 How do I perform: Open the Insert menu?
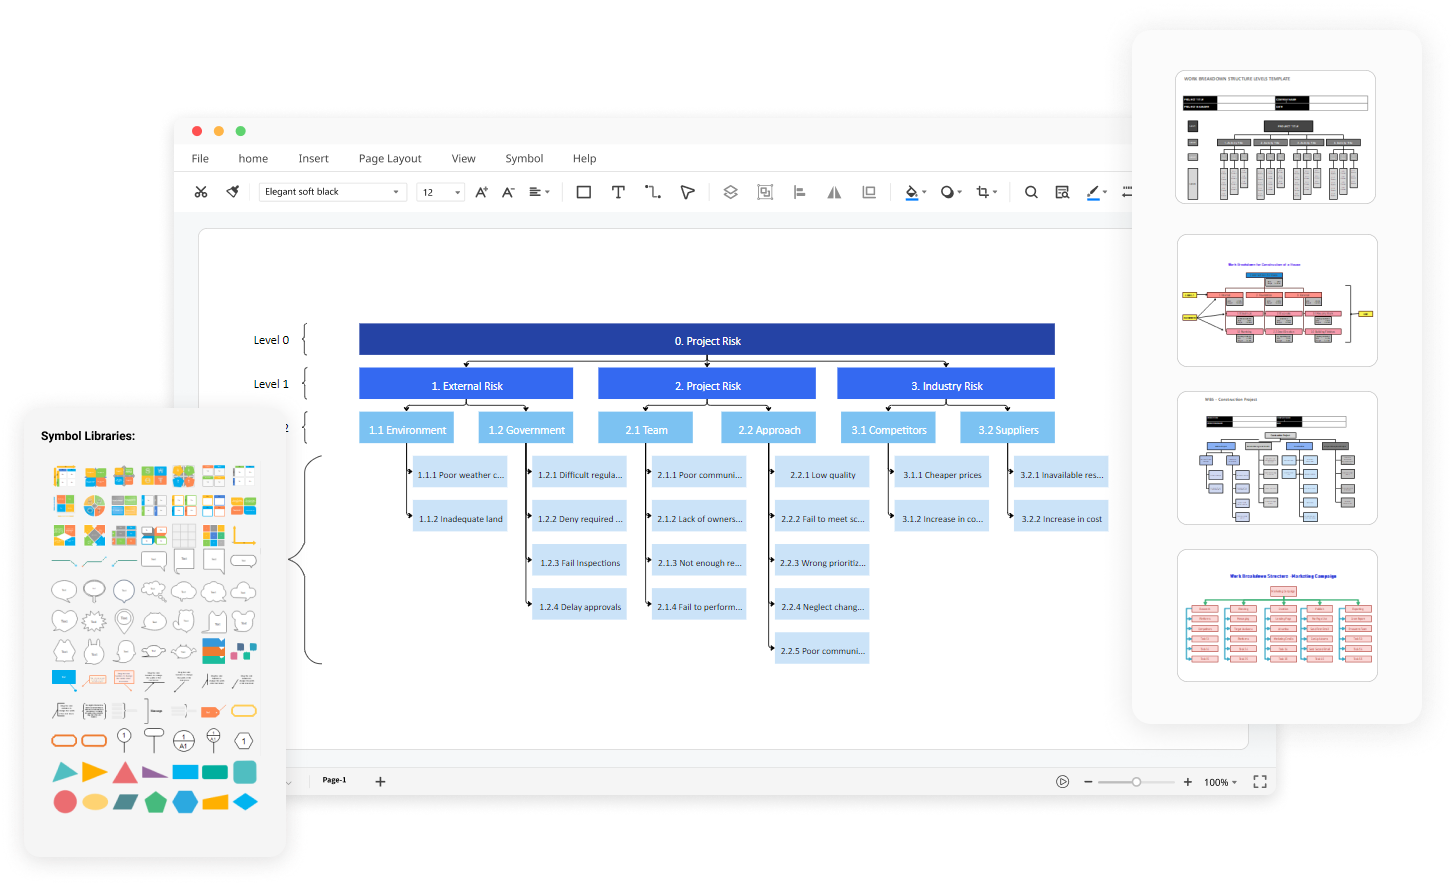(x=313, y=158)
